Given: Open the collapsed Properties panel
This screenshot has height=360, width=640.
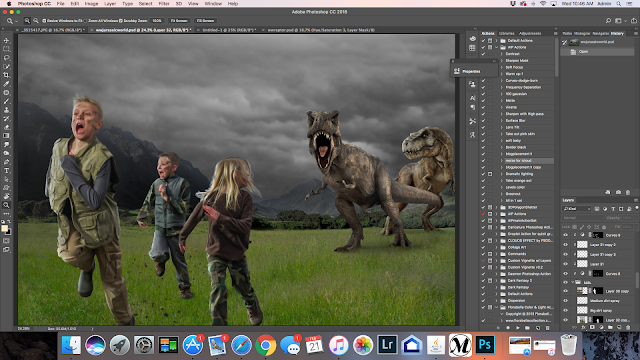Looking at the screenshot, I should (x=473, y=71).
